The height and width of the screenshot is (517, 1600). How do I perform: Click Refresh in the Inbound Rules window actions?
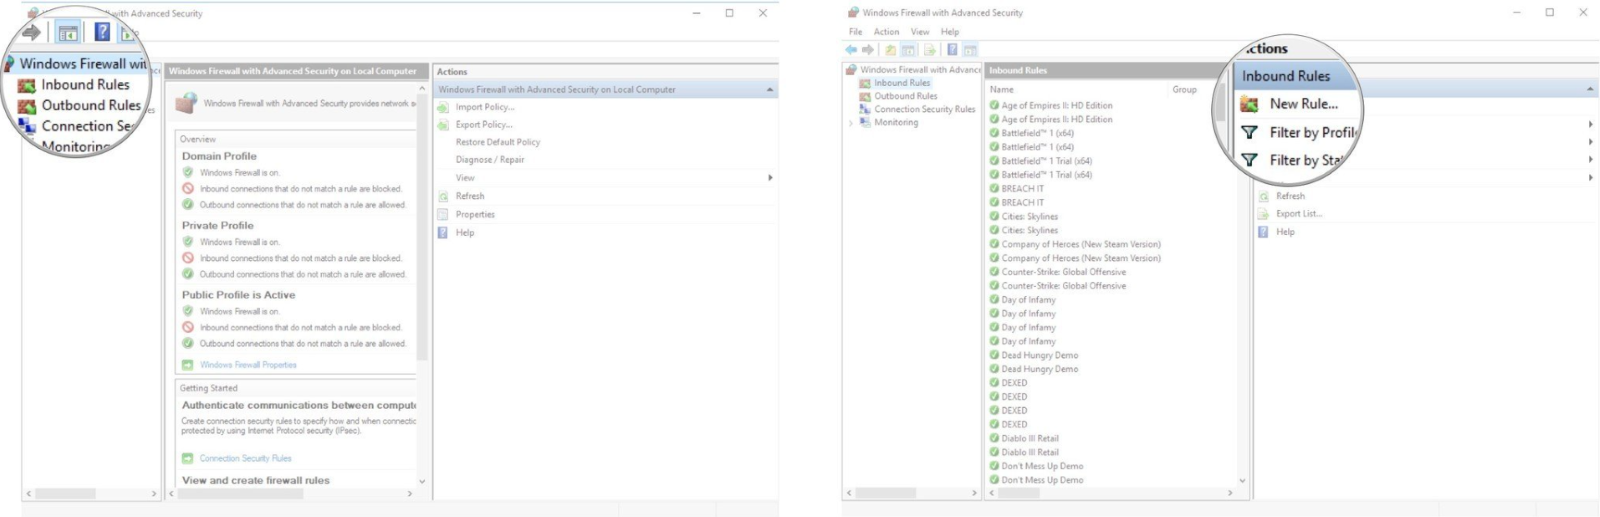[1290, 196]
